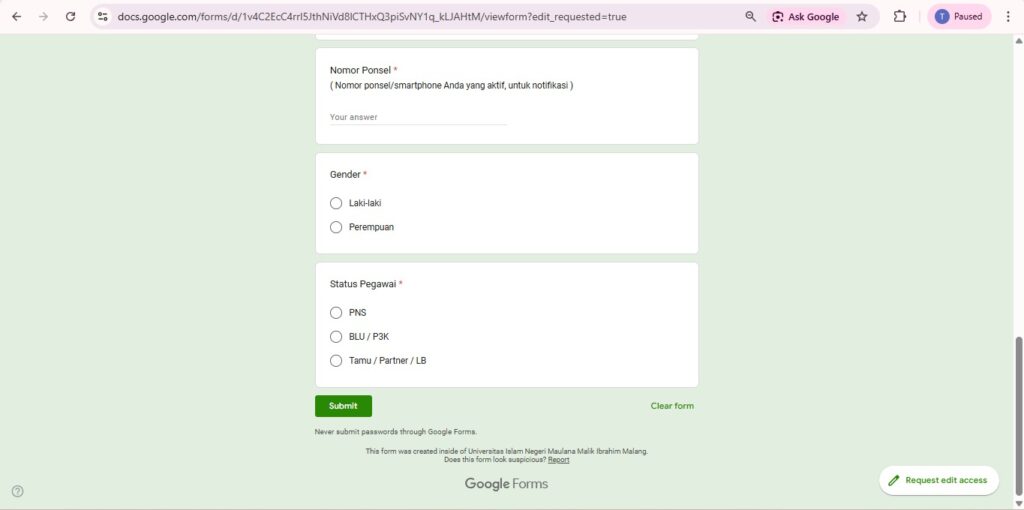Select the Laki-laki gender option
The width and height of the screenshot is (1024, 510).
[336, 203]
